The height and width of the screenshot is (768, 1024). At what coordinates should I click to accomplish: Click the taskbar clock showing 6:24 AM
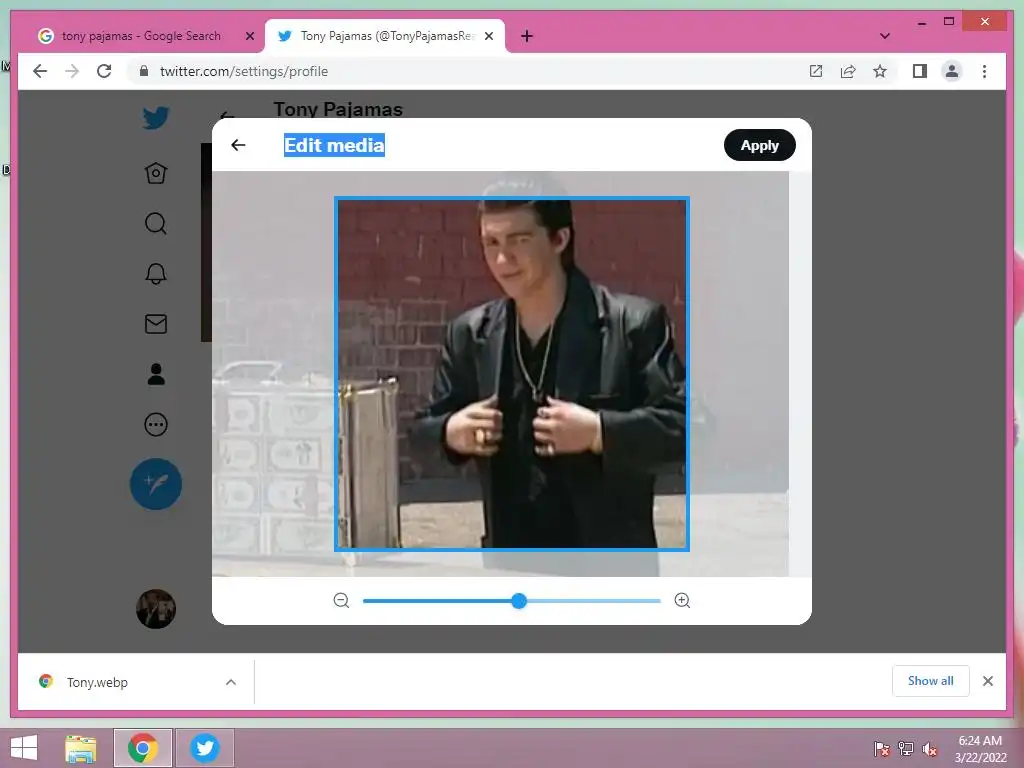point(980,749)
